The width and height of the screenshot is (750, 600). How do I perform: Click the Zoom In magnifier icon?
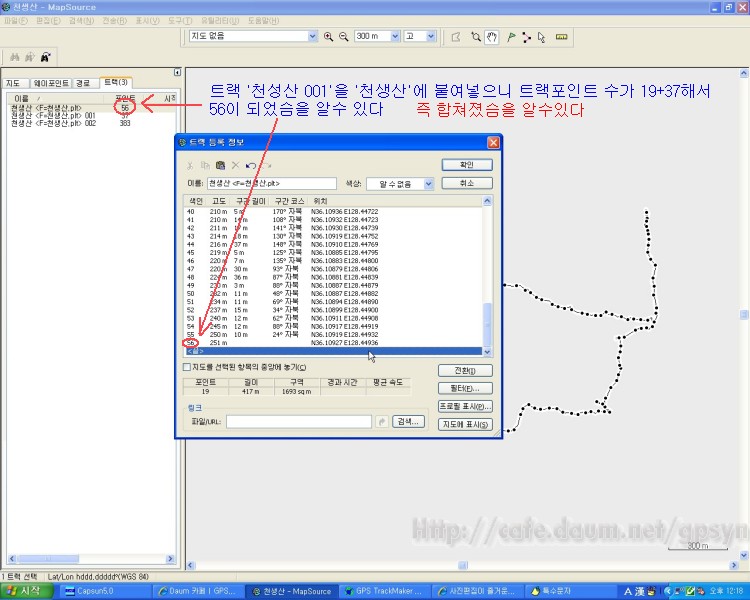(x=328, y=37)
